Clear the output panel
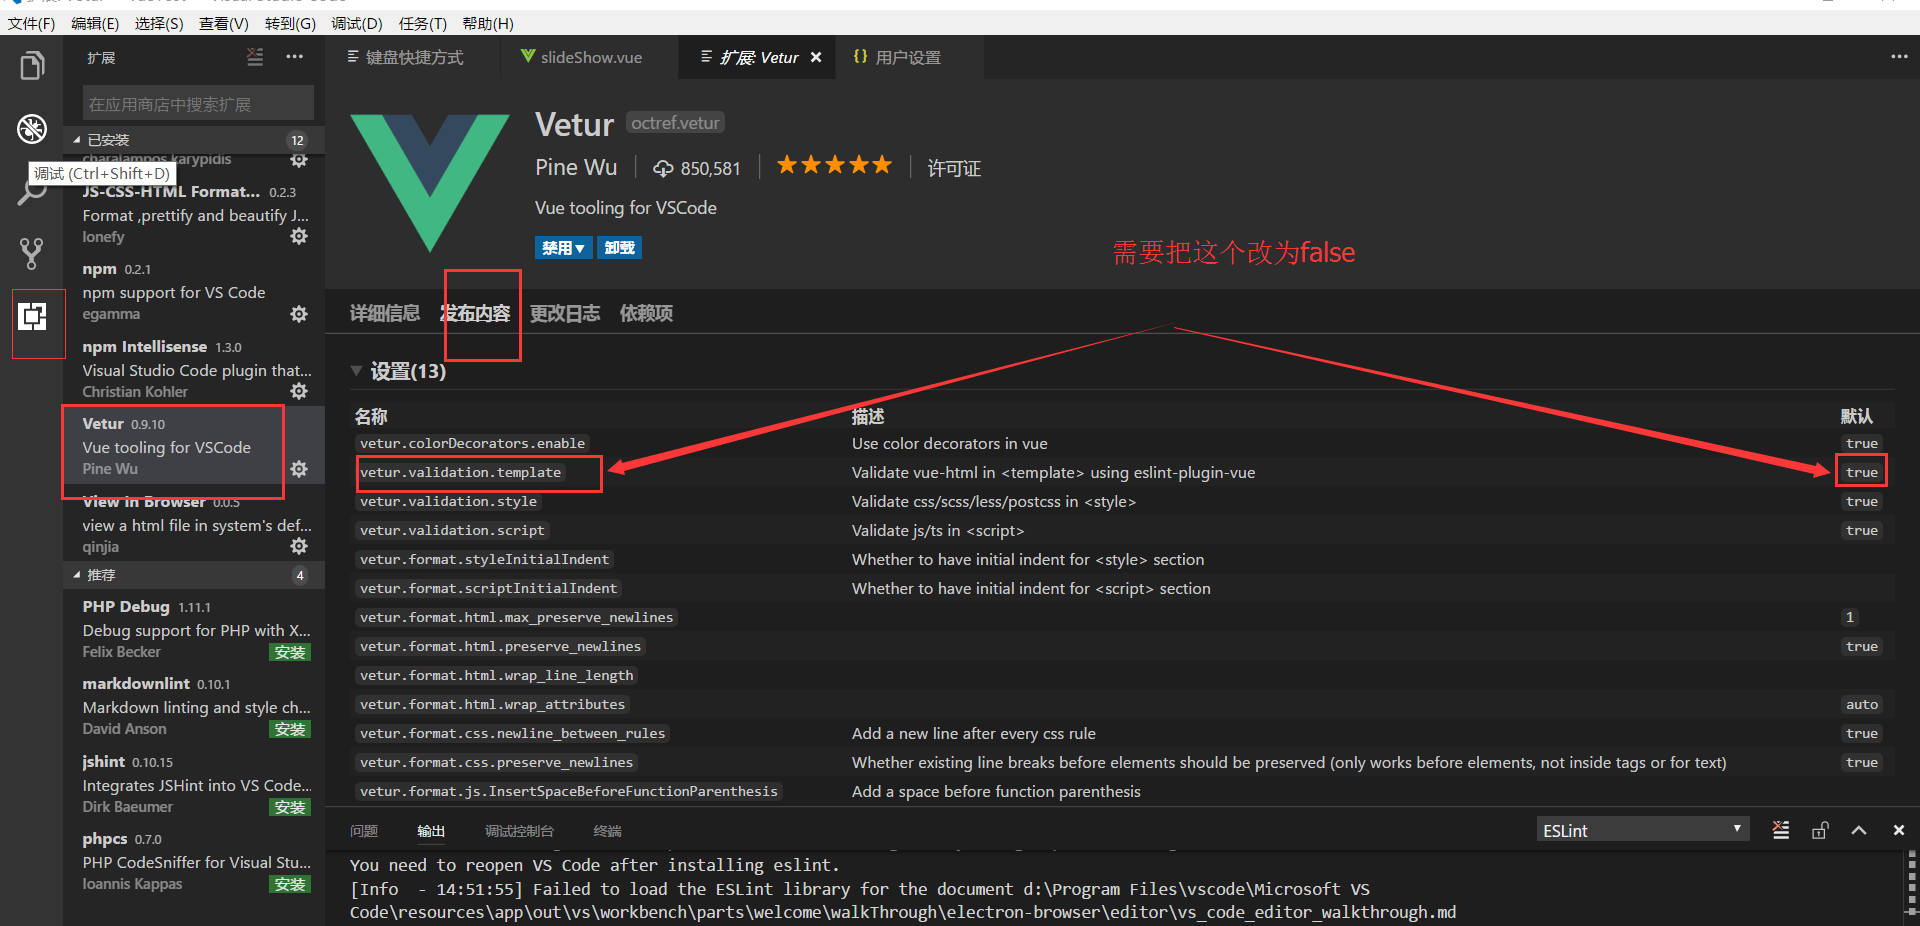The image size is (1920, 926). click(x=1781, y=830)
